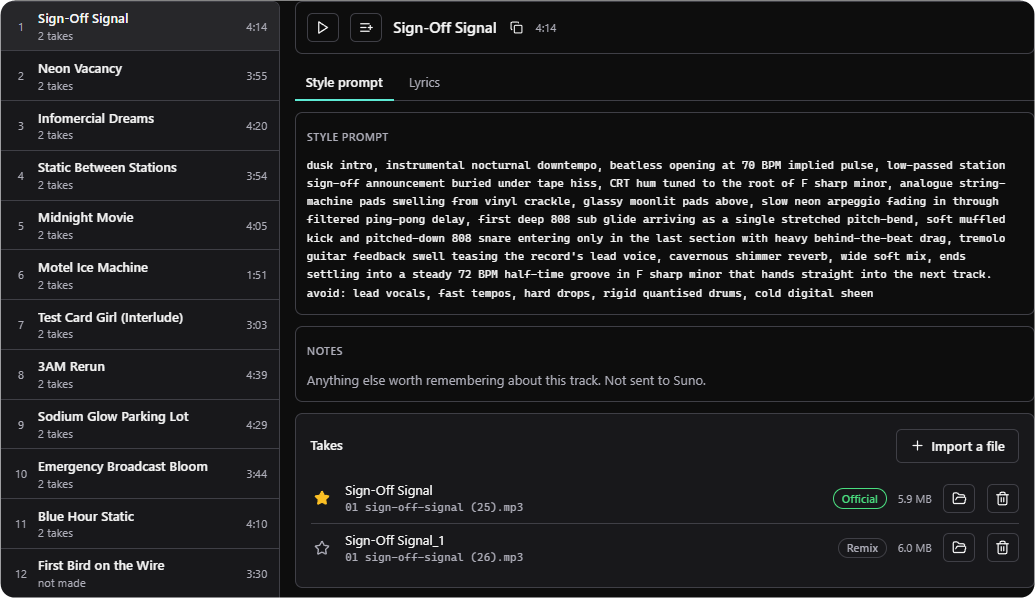The width and height of the screenshot is (1035, 598).
Task: Open folder for sign-off-signal (26).mp3 take
Action: tap(959, 548)
